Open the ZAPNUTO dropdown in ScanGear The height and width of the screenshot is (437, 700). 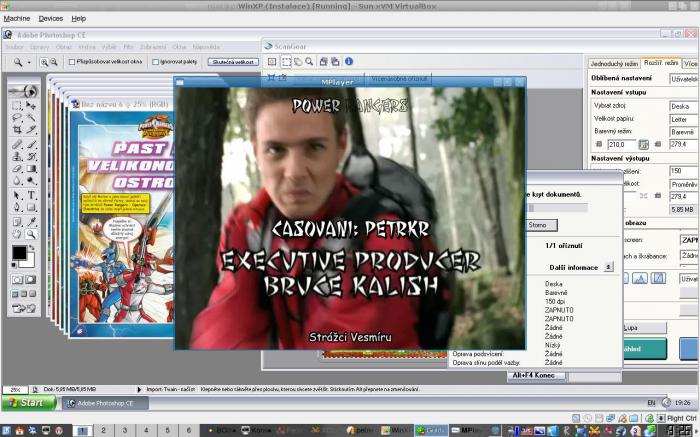point(689,240)
